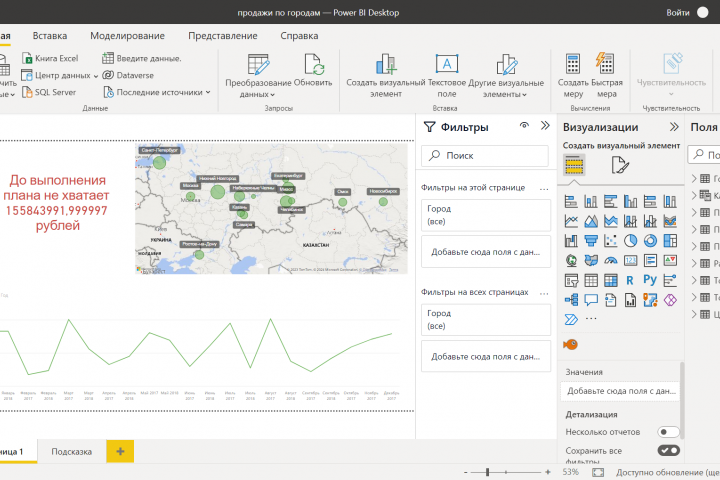Click 'Войти' to sign in

point(678,13)
